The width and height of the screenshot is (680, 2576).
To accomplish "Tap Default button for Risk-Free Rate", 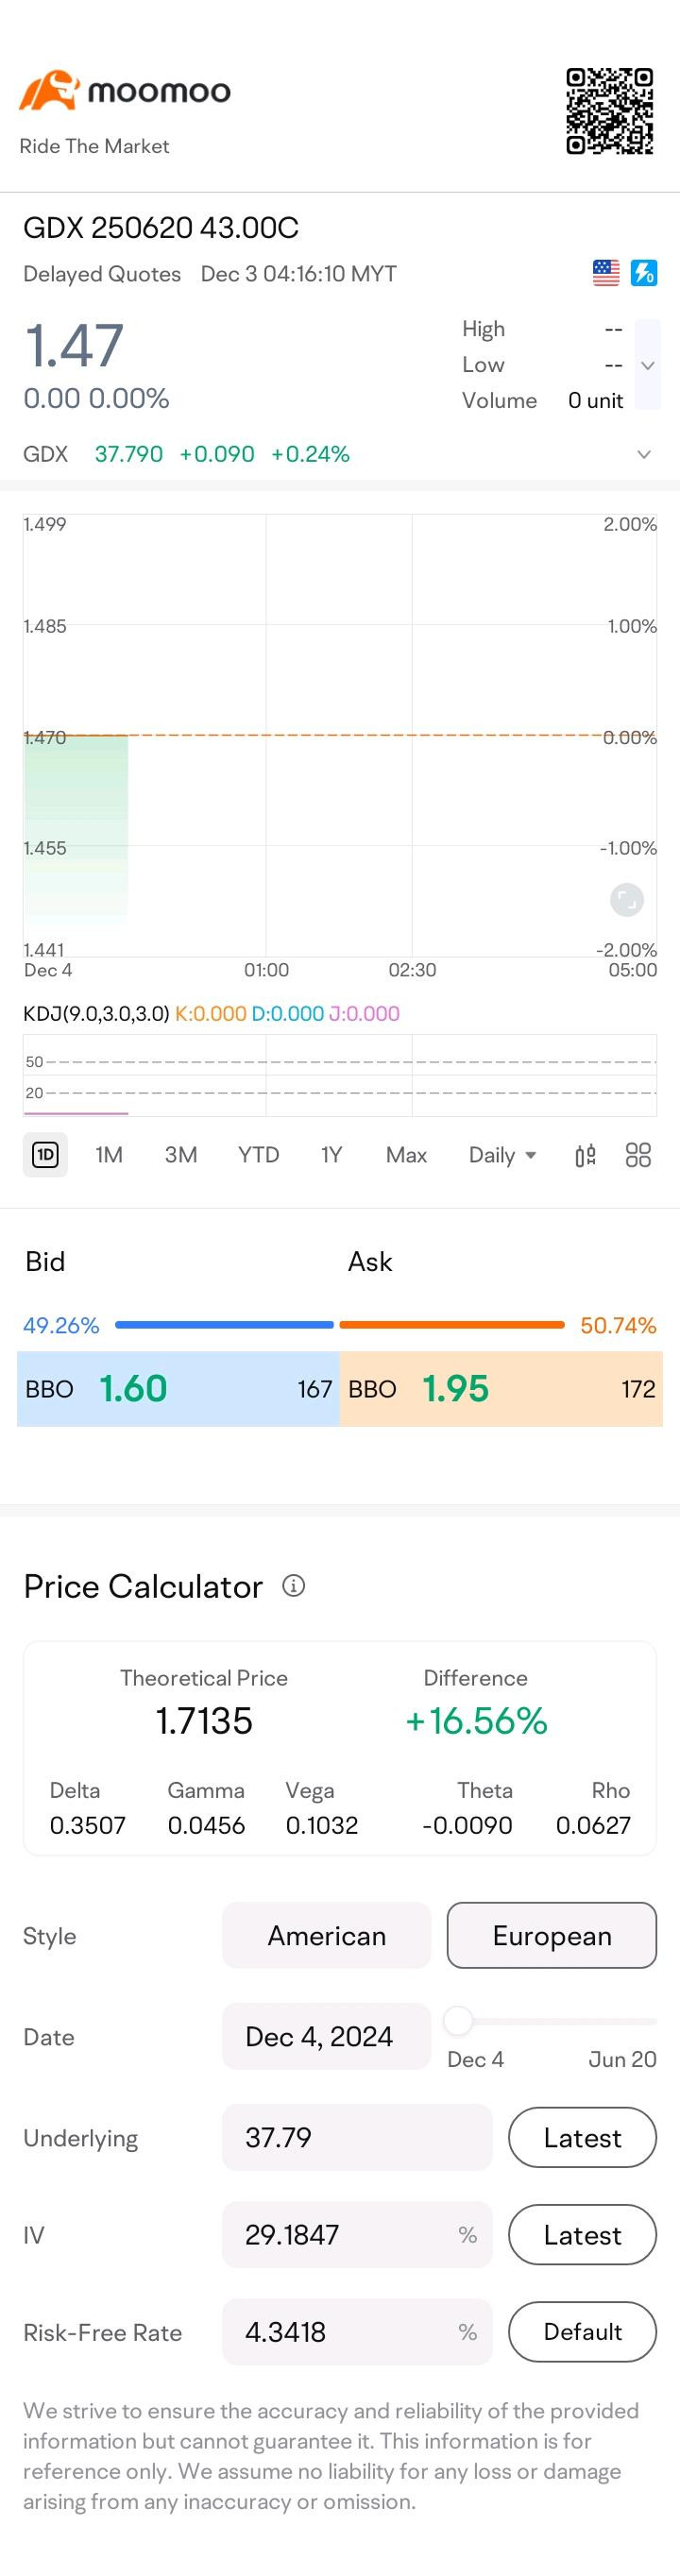I will click(582, 2332).
